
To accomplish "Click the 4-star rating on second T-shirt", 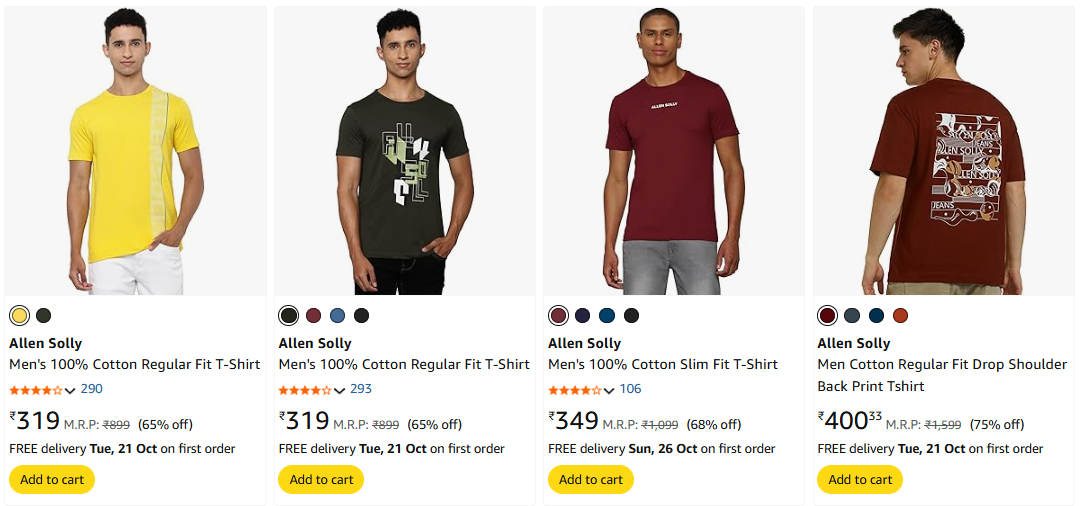I will point(304,390).
